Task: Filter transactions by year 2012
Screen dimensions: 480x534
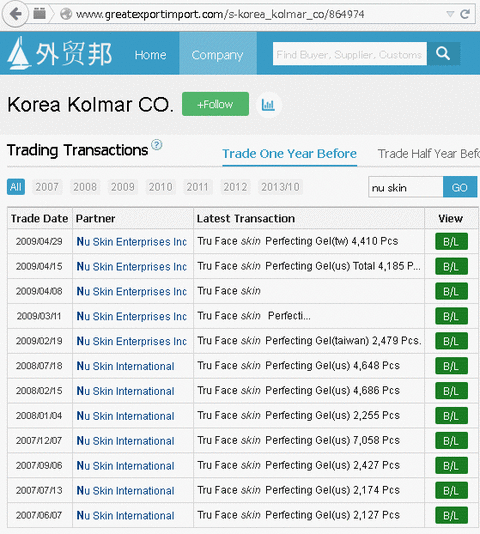Action: [235, 187]
